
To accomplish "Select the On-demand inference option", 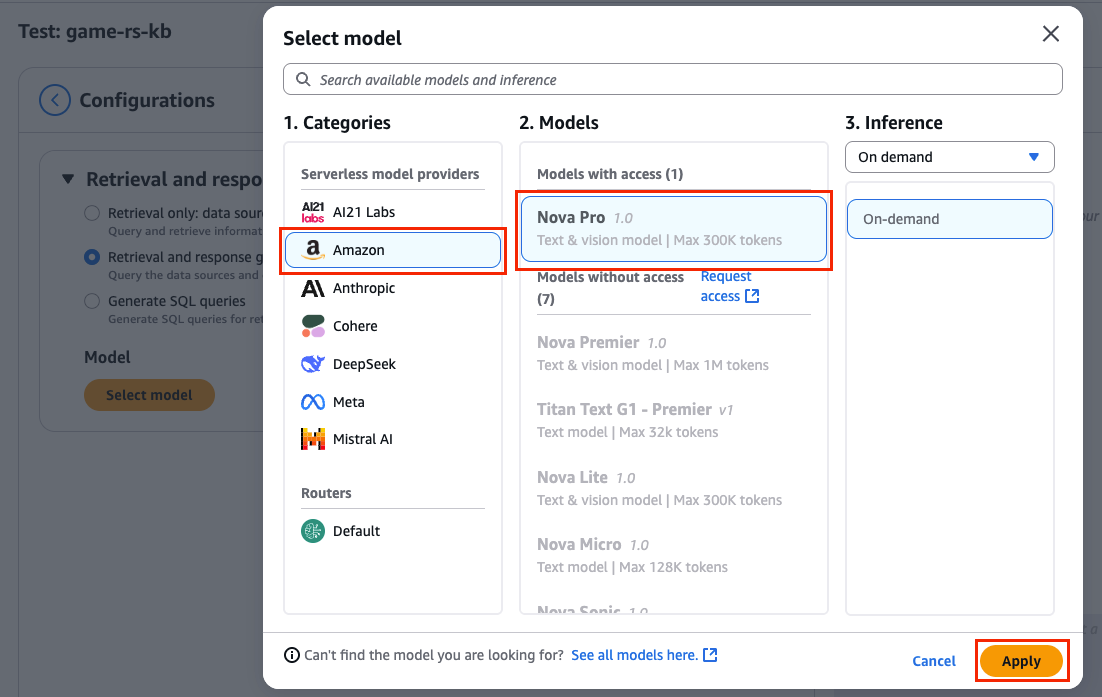I will pyautogui.click(x=948, y=218).
